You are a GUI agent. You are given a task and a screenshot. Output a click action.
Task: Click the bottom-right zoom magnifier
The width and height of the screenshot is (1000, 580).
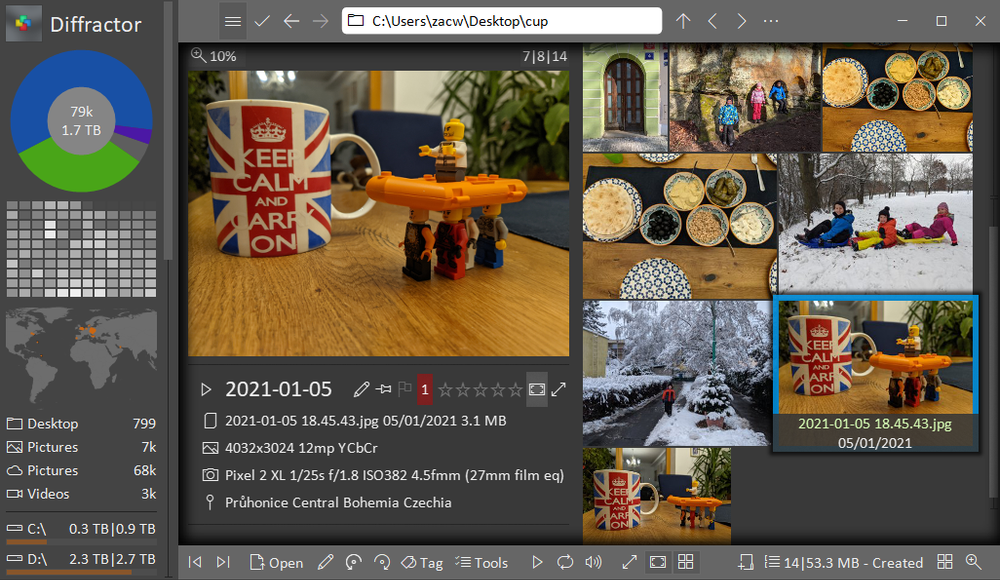click(x=973, y=562)
